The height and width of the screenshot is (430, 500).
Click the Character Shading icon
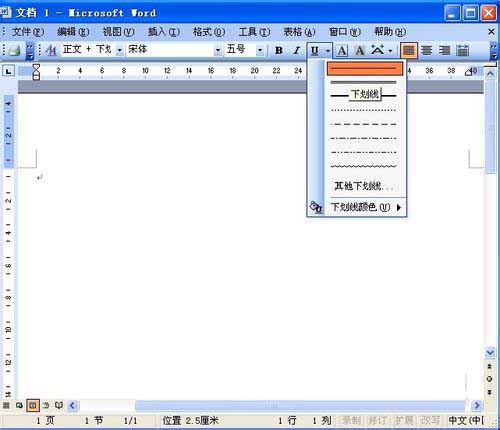click(359, 50)
